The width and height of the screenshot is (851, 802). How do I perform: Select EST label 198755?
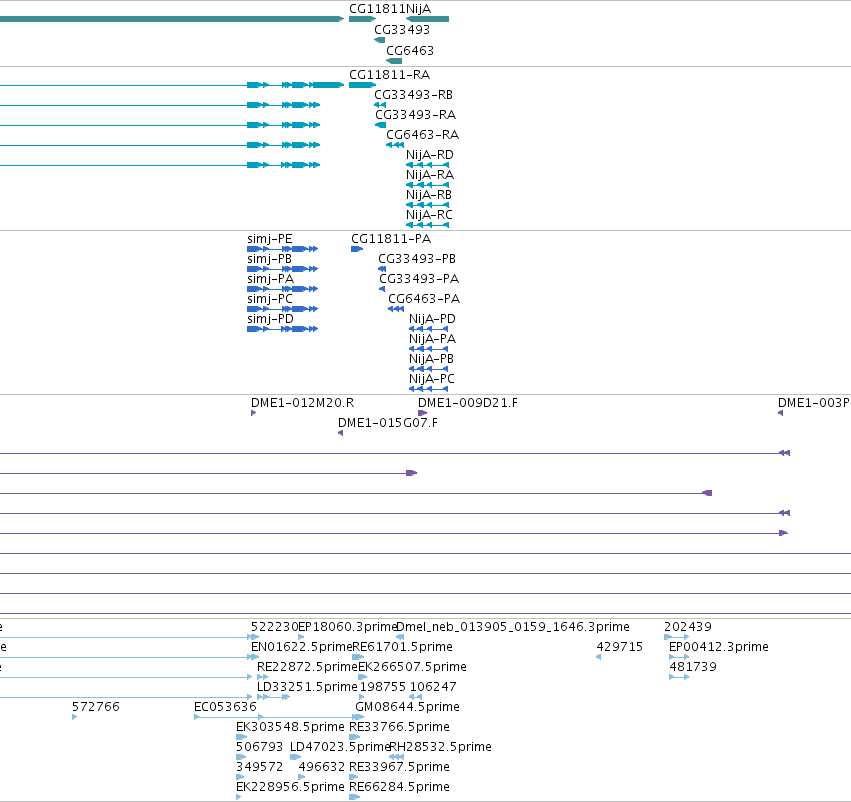pos(382,687)
